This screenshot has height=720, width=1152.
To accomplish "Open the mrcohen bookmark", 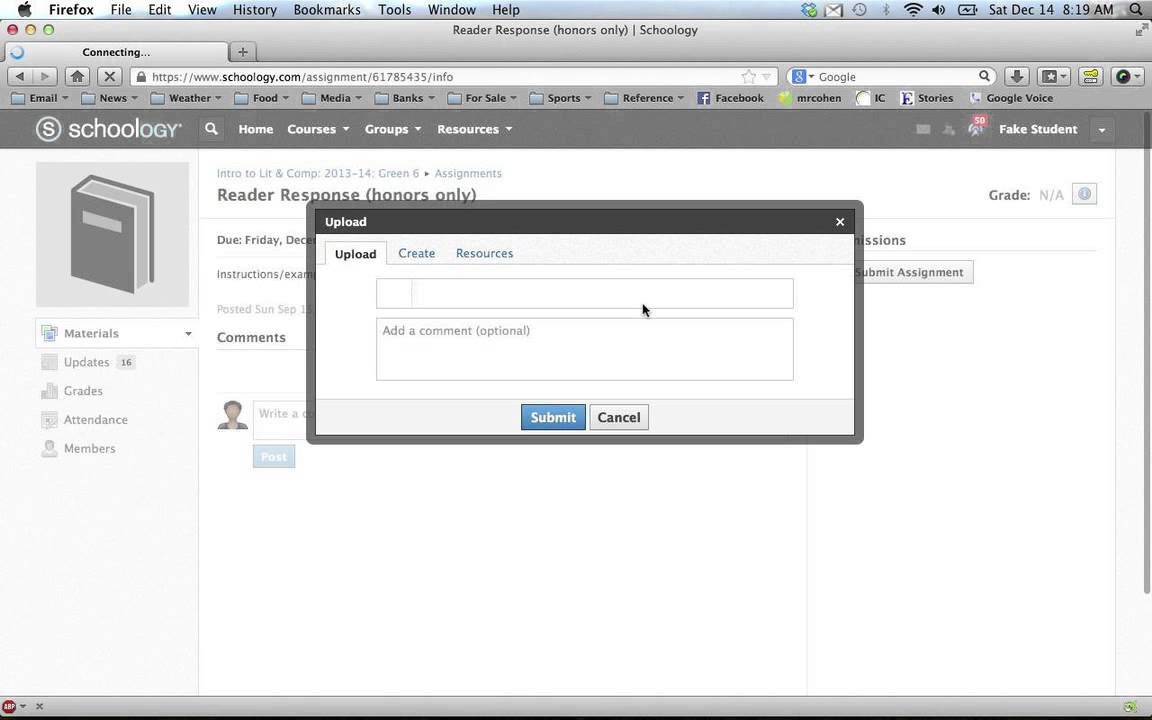I will pyautogui.click(x=810, y=98).
